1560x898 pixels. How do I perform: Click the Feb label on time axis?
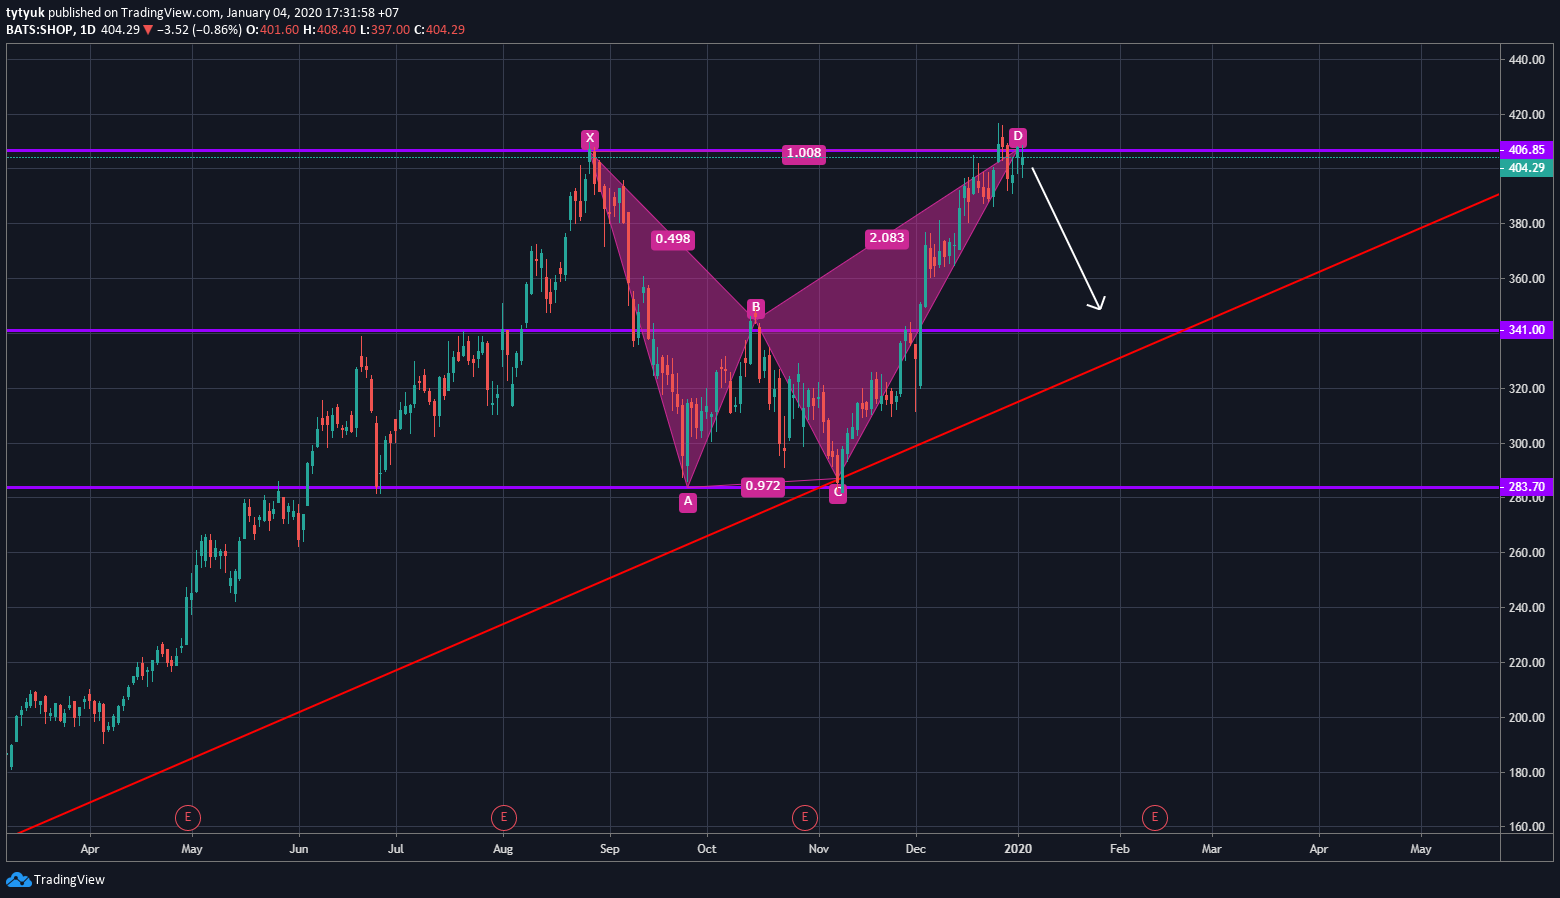[1120, 849]
